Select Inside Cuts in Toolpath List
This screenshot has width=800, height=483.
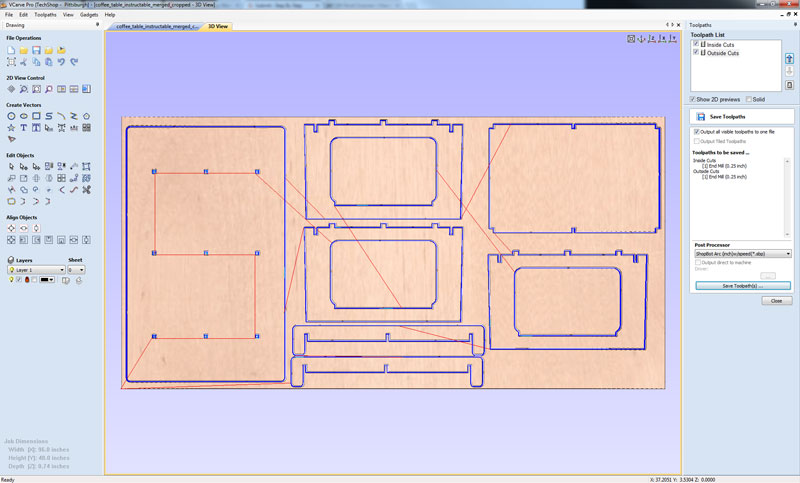tap(720, 45)
